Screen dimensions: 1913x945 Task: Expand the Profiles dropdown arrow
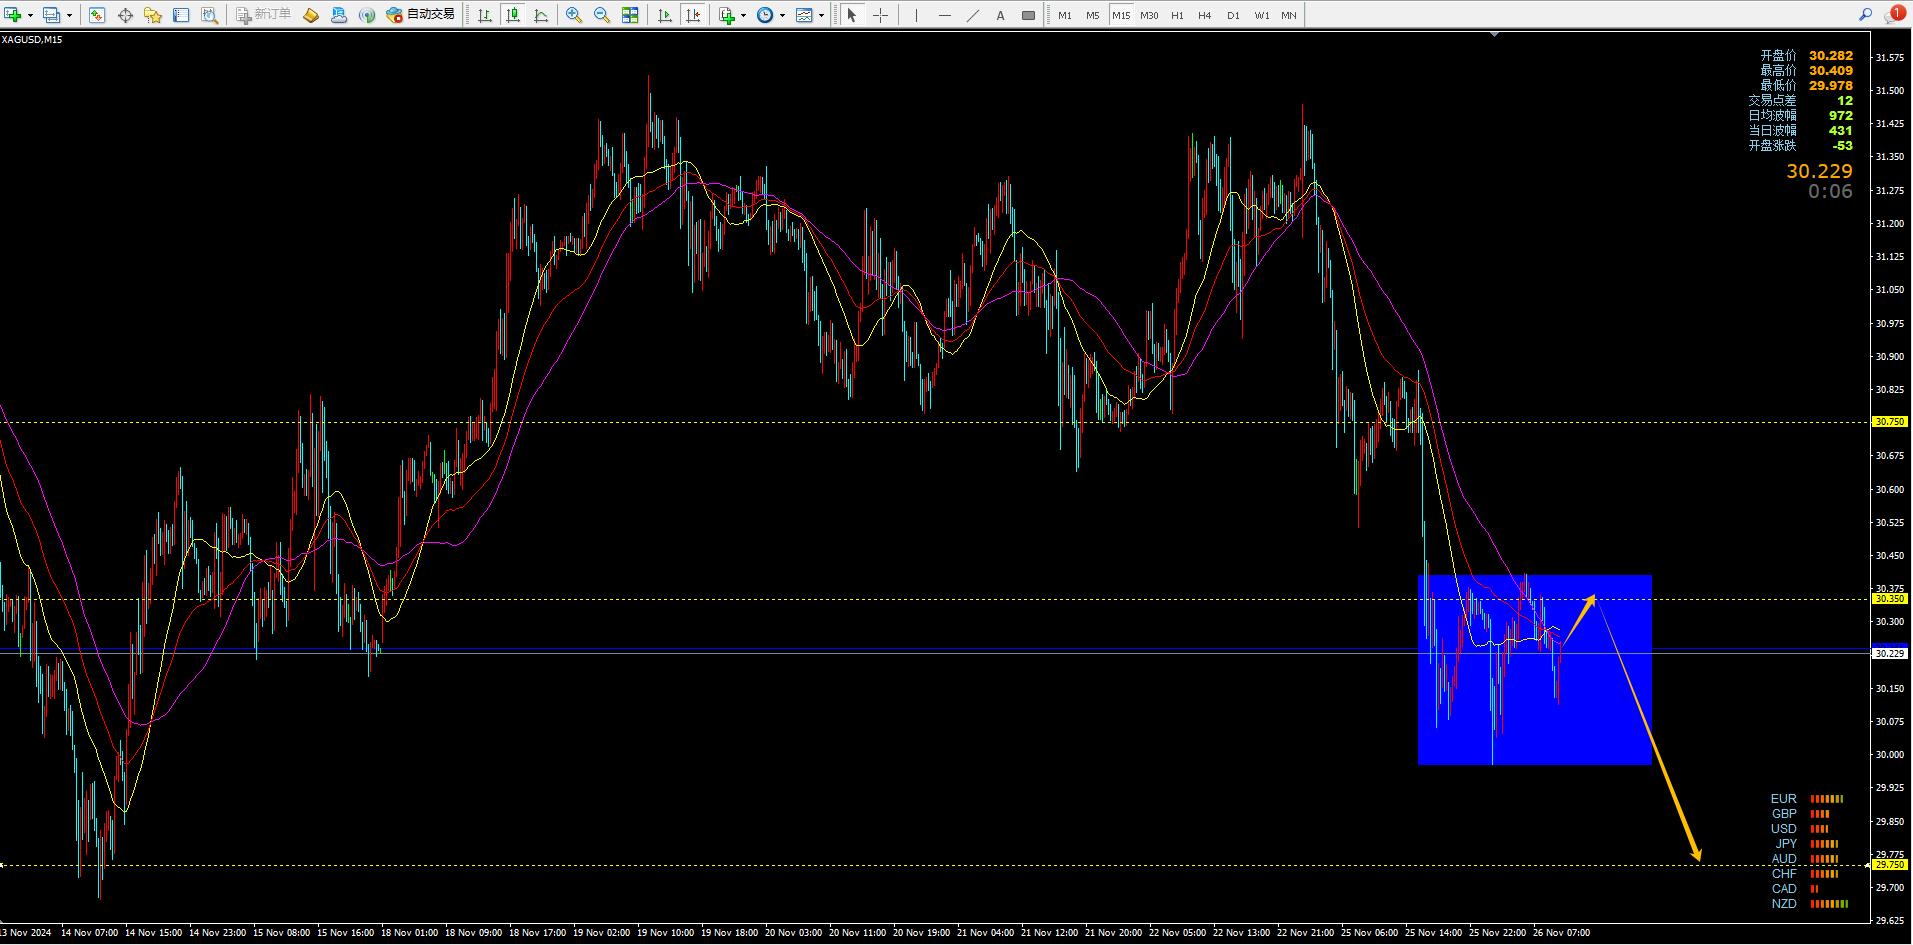tap(69, 15)
